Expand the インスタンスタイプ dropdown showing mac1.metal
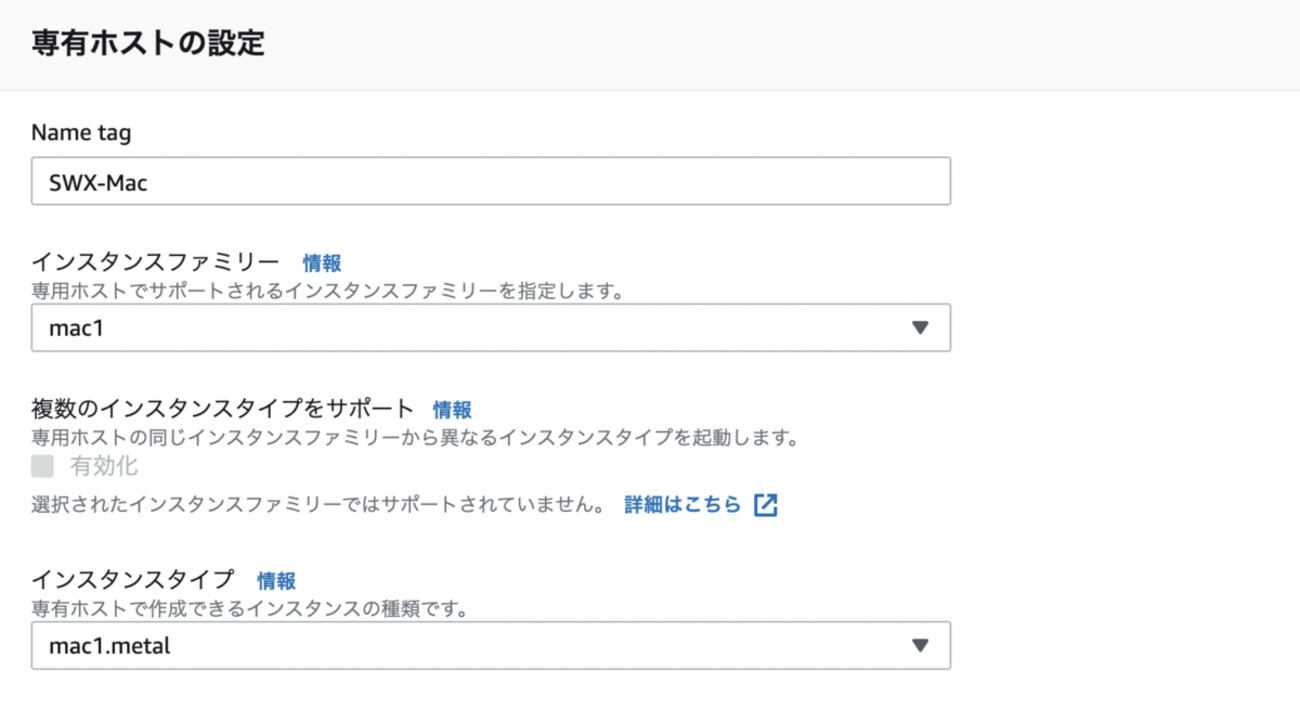This screenshot has width=1300, height=709. coord(490,646)
